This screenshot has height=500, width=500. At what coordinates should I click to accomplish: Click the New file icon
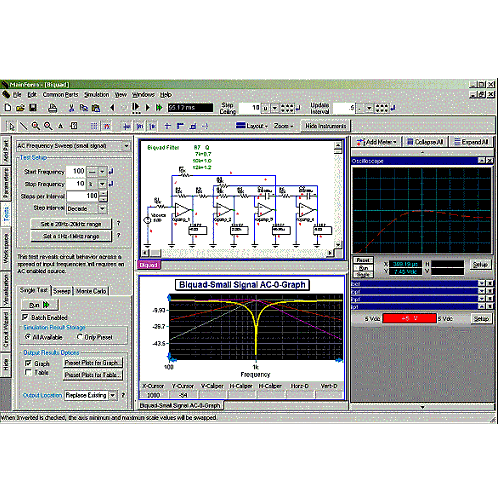click(8, 108)
